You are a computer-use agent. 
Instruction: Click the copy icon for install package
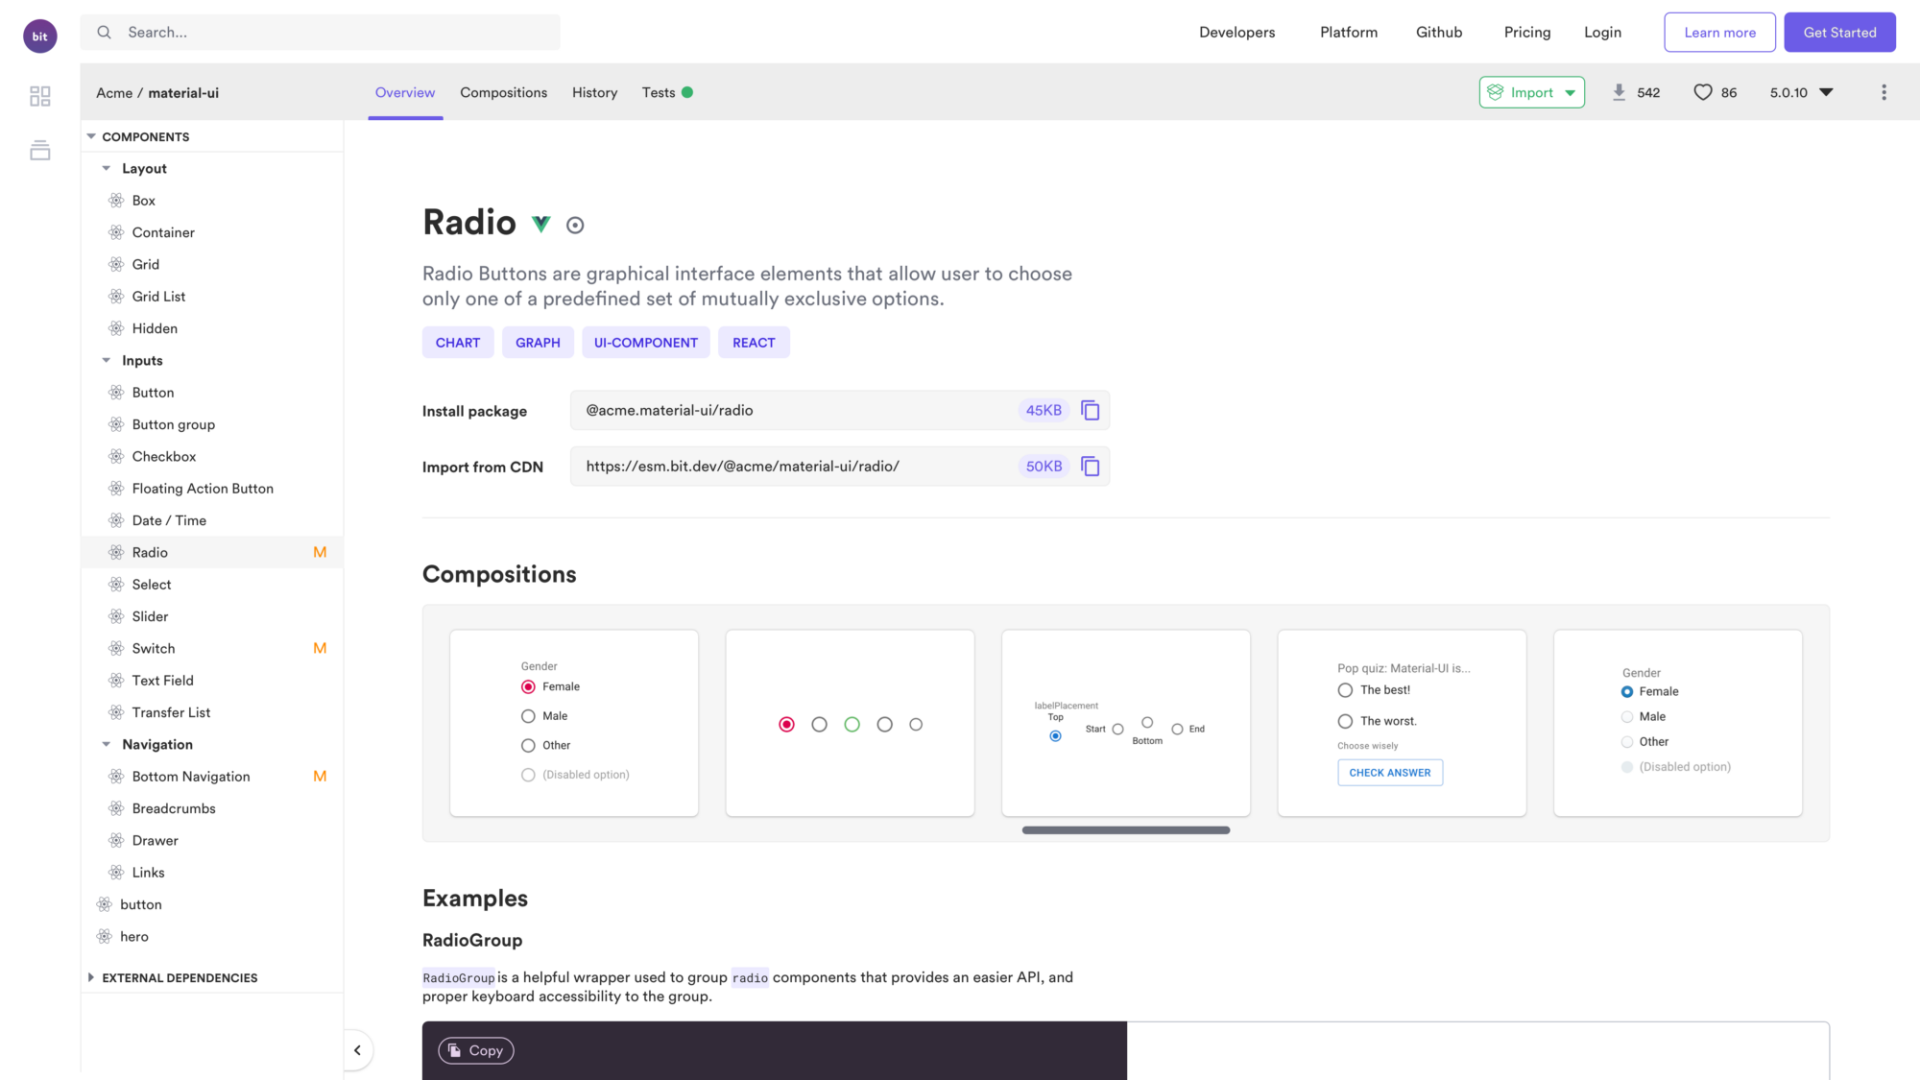(x=1089, y=409)
